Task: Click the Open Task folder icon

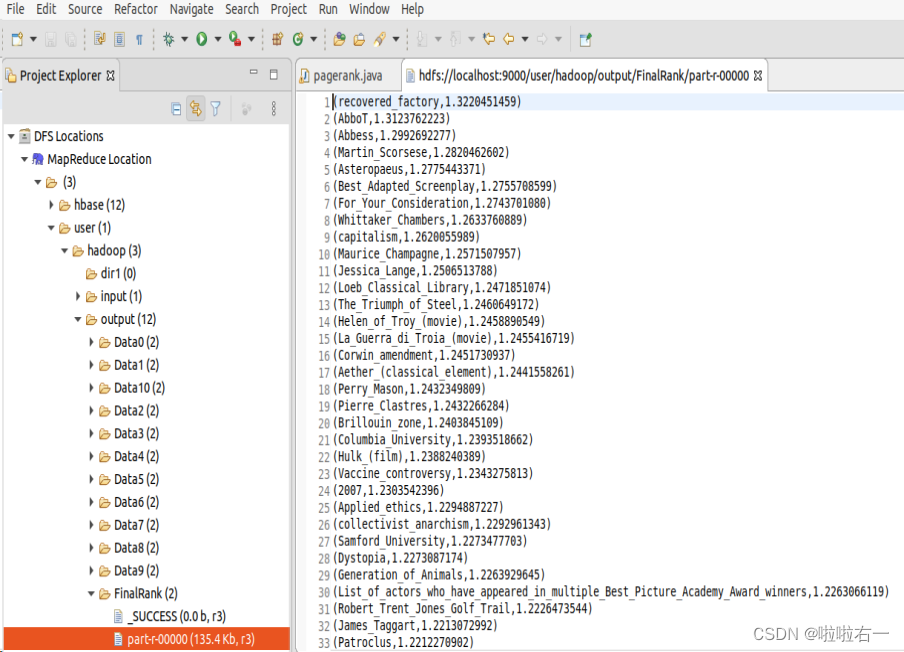Action: coord(359,39)
